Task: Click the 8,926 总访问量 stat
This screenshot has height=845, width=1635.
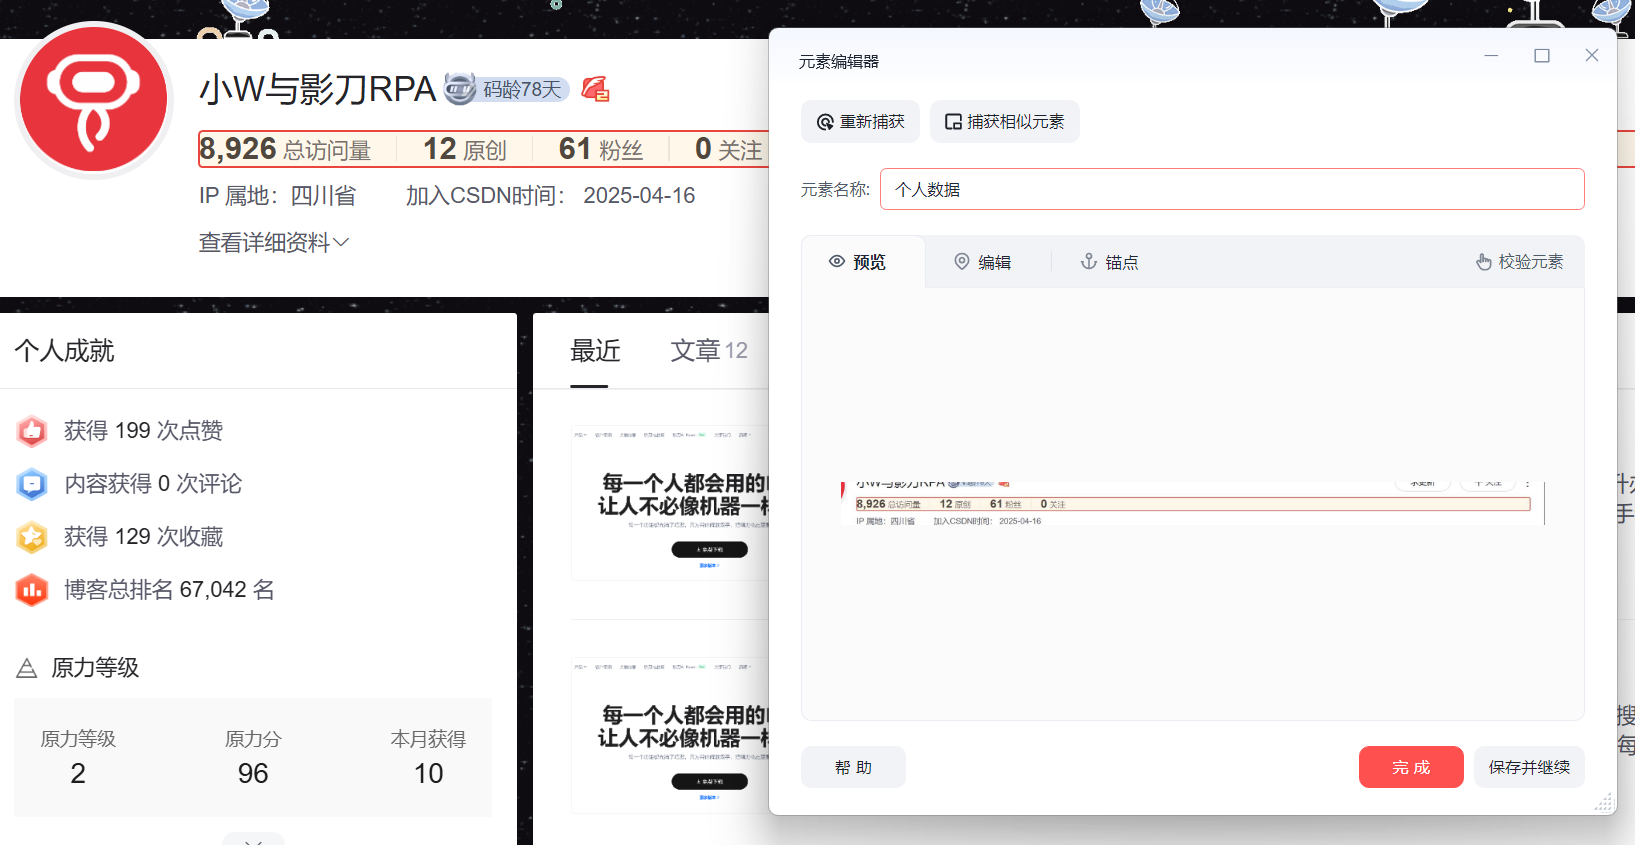Action: point(285,149)
